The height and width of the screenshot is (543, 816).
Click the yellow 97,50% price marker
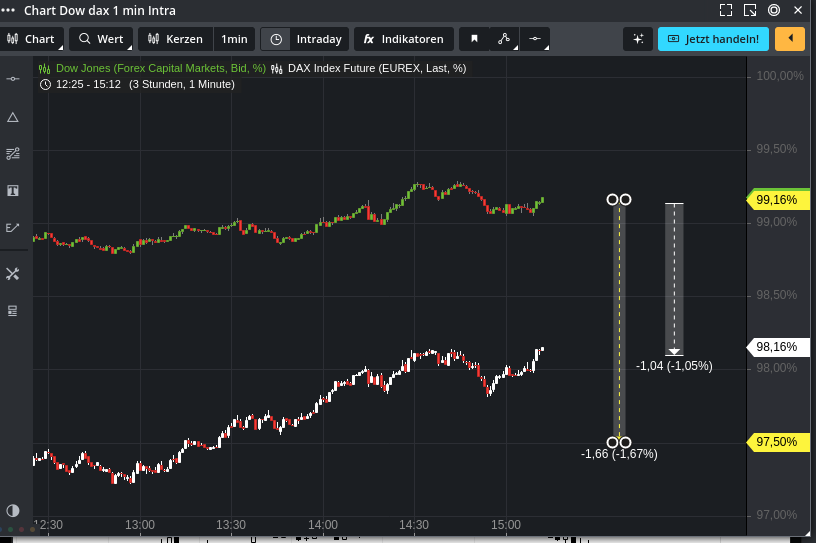[778, 442]
